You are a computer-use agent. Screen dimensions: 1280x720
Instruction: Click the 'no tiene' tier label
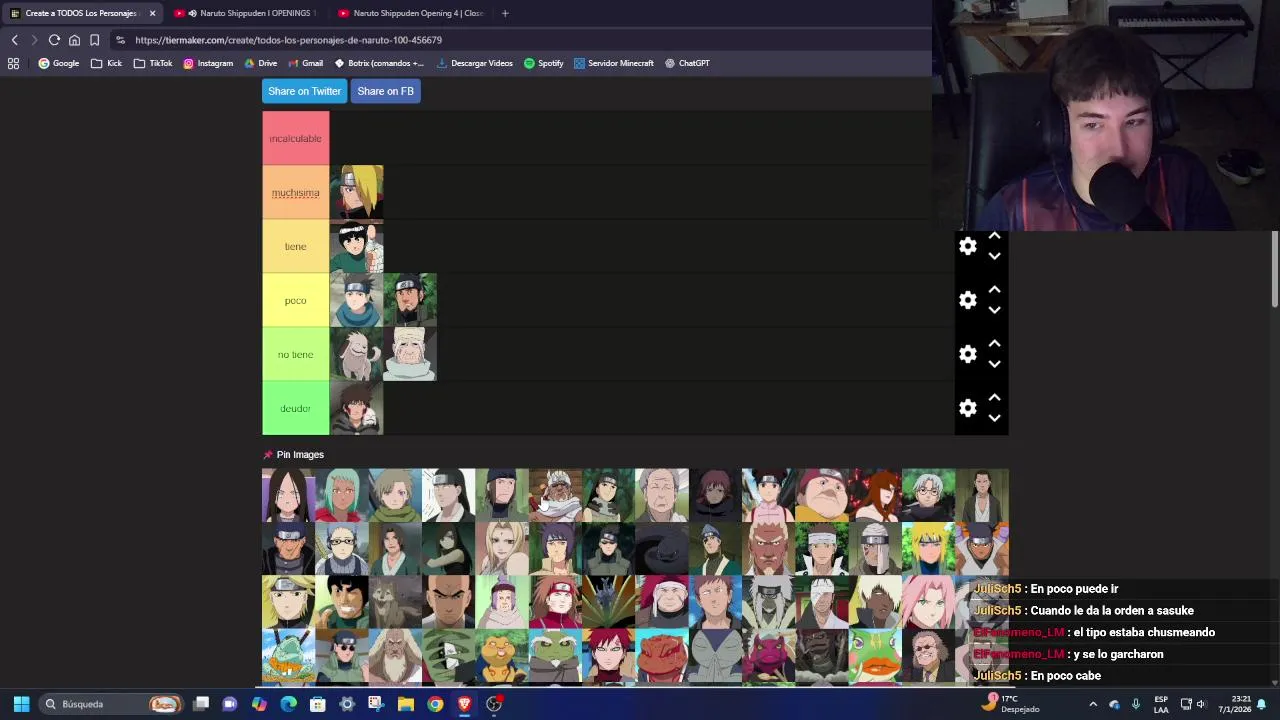coord(295,354)
